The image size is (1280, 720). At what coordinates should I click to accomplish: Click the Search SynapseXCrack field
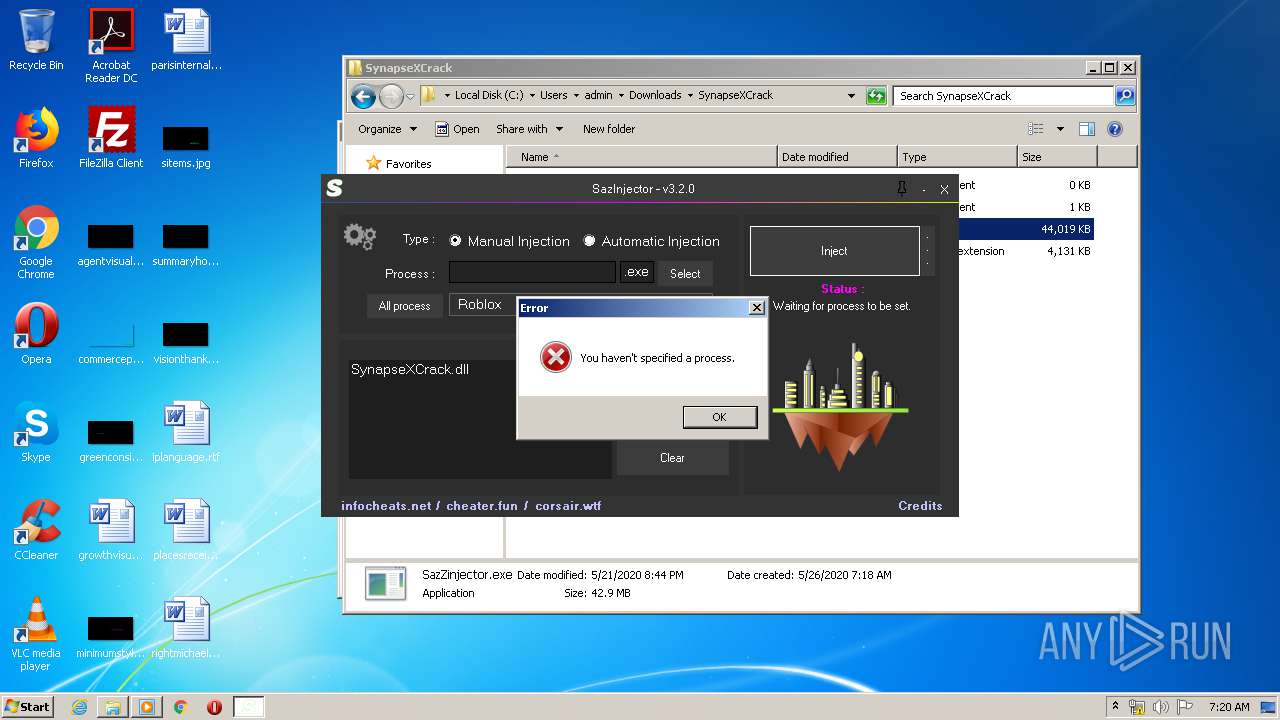1003,96
